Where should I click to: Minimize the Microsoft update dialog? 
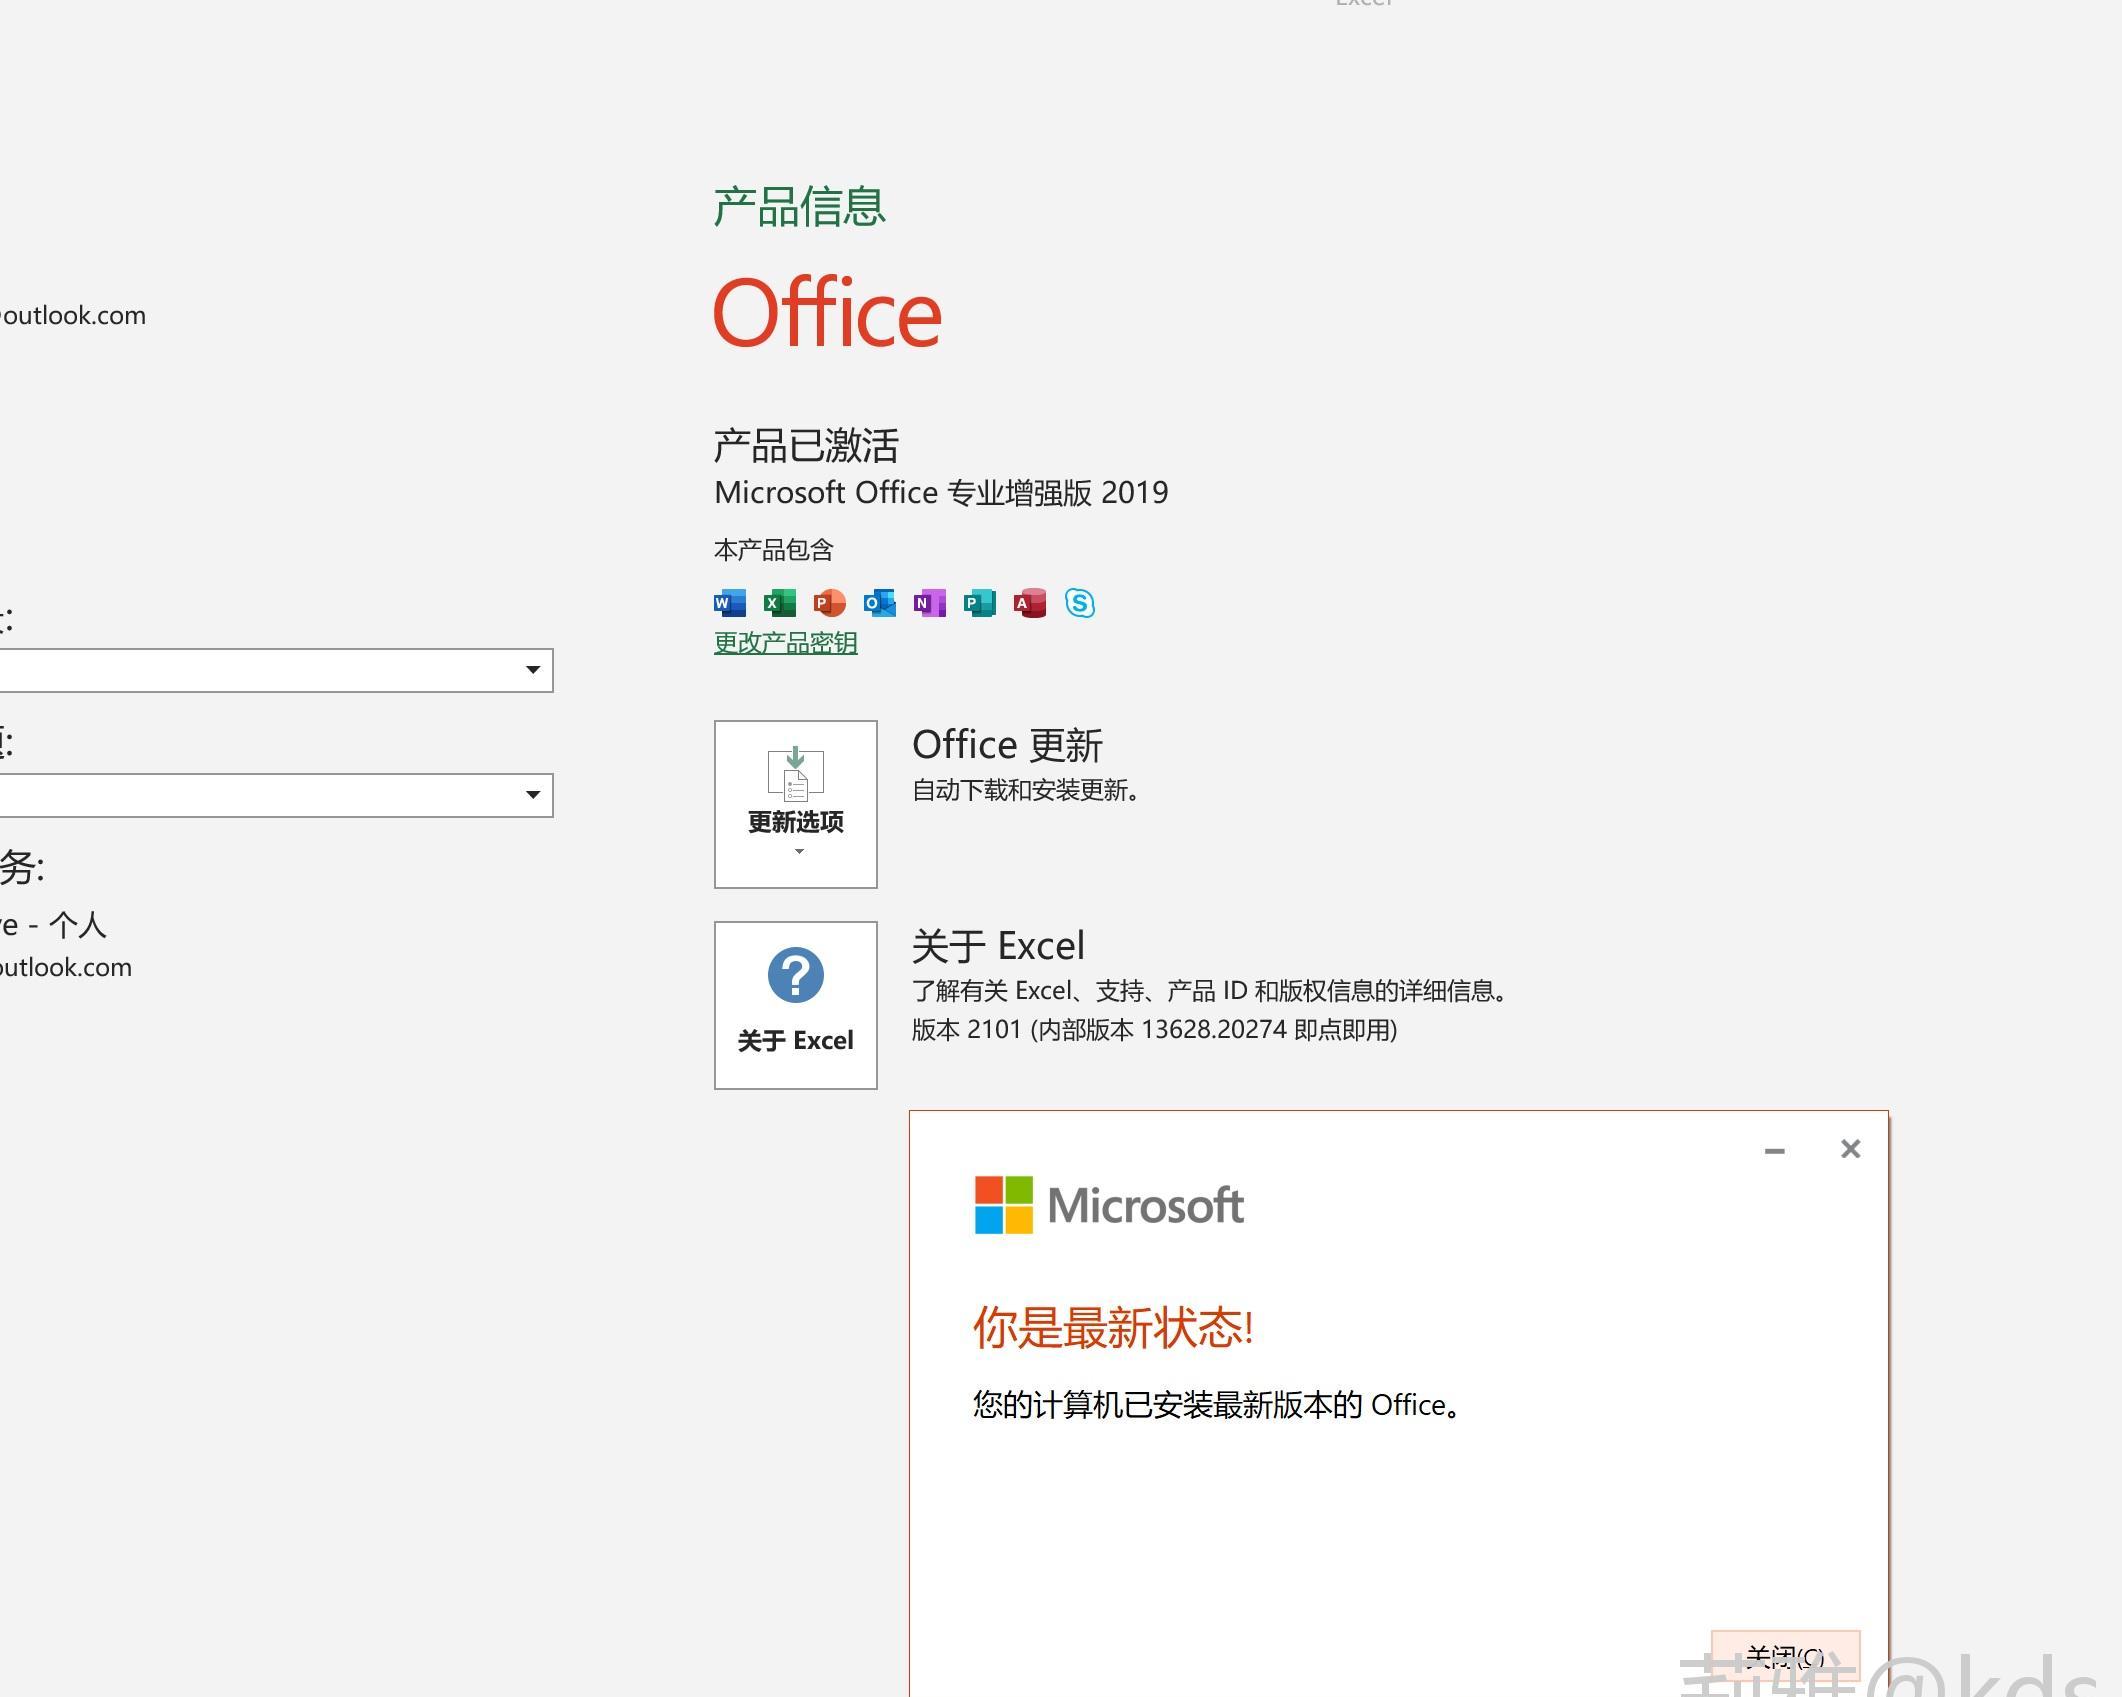point(1775,1150)
